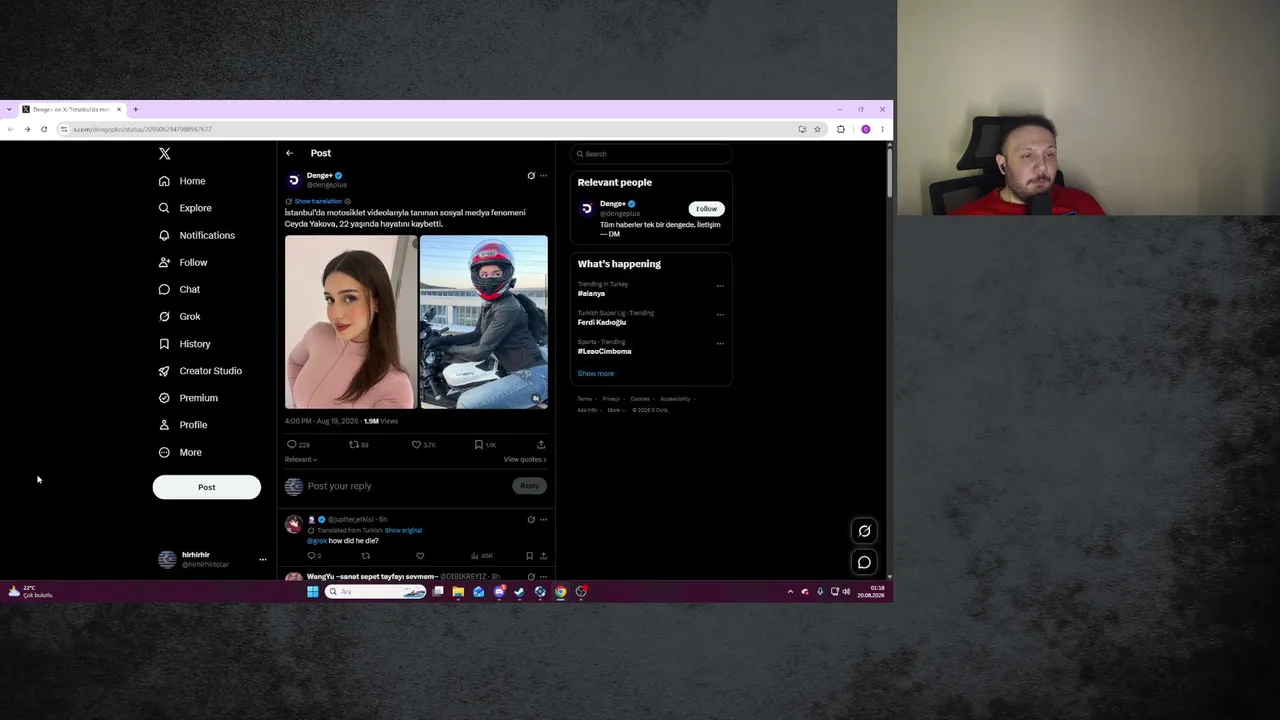Open Creator Studio in the sidebar
The width and height of the screenshot is (1280, 720).
point(200,371)
